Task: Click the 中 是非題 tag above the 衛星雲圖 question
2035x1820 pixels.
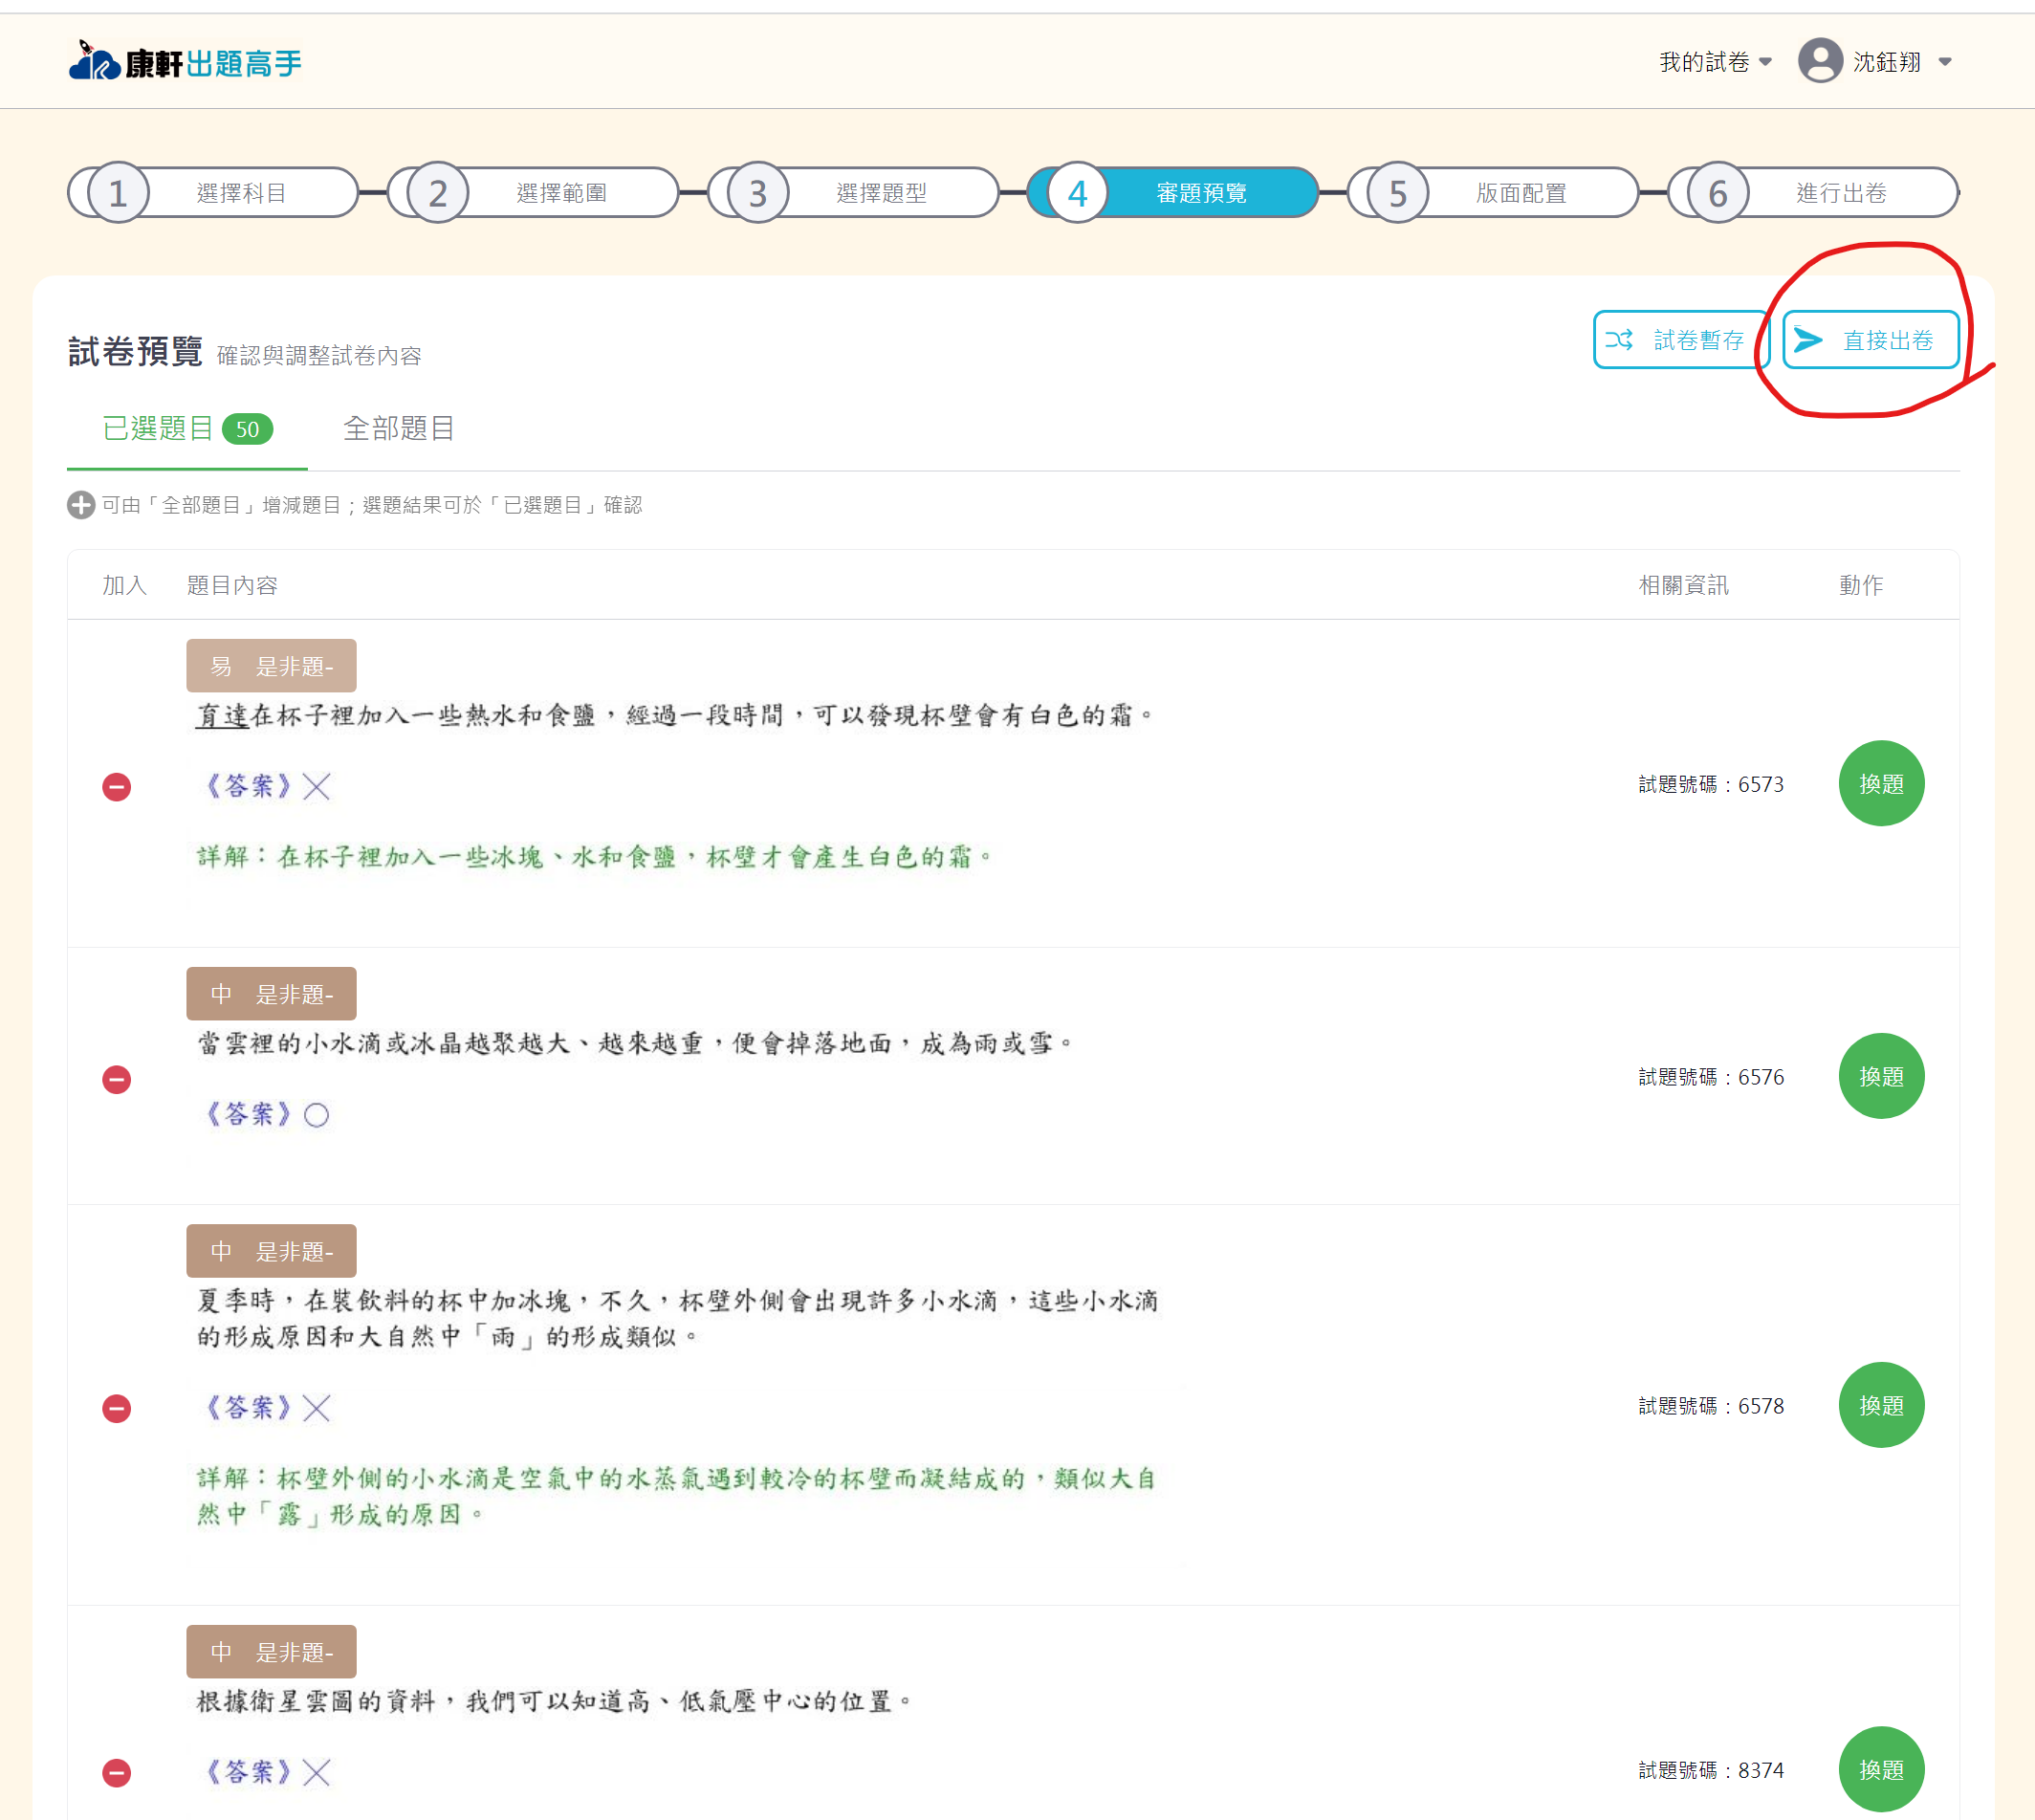Action: tap(271, 1652)
